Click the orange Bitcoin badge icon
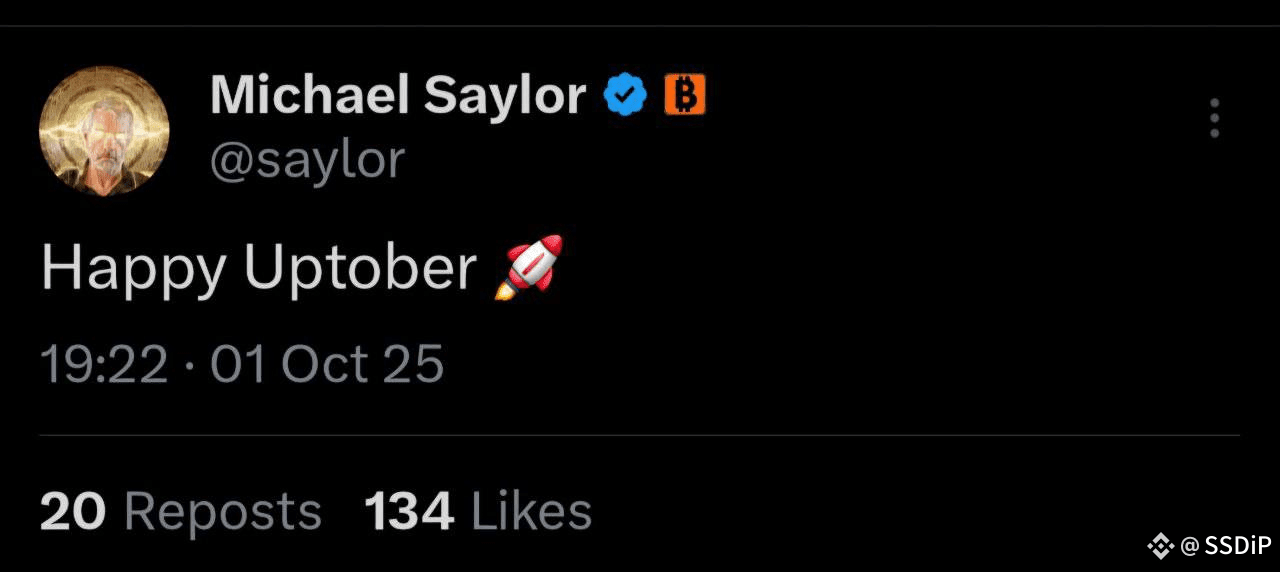1280x572 pixels. [x=685, y=96]
